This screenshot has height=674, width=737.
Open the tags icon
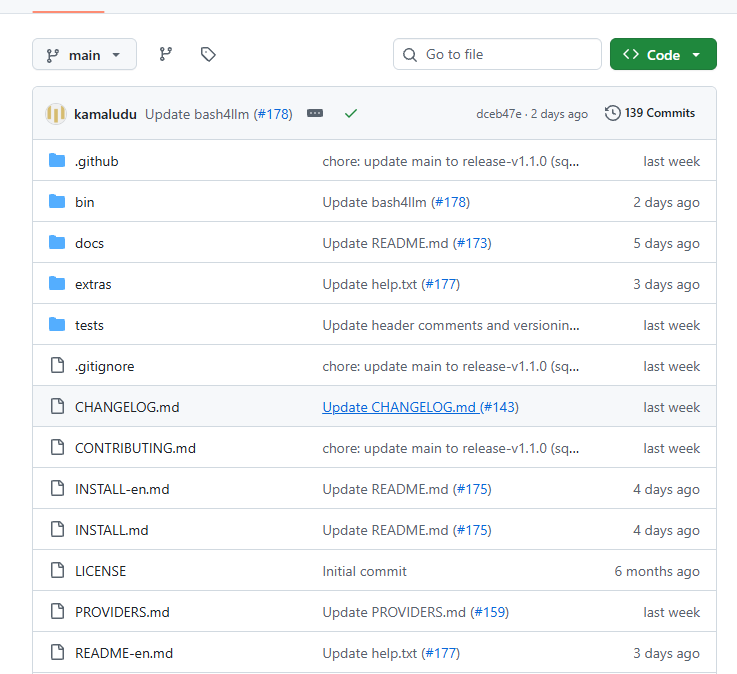point(208,55)
